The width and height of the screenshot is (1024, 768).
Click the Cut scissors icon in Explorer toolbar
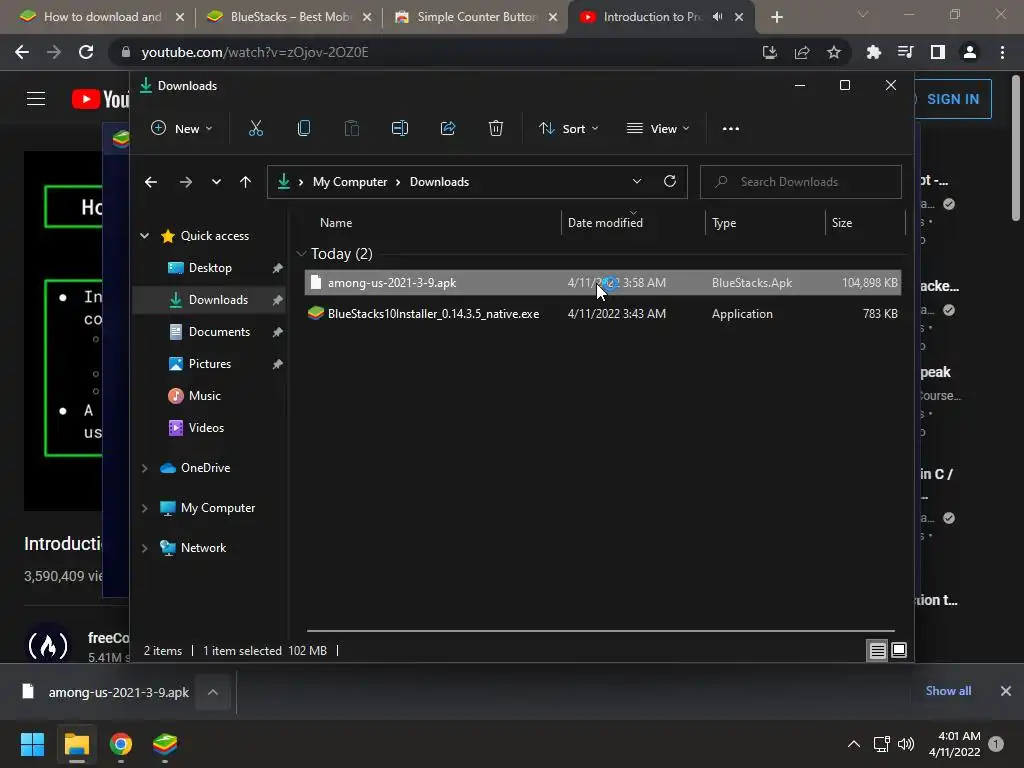click(x=255, y=129)
